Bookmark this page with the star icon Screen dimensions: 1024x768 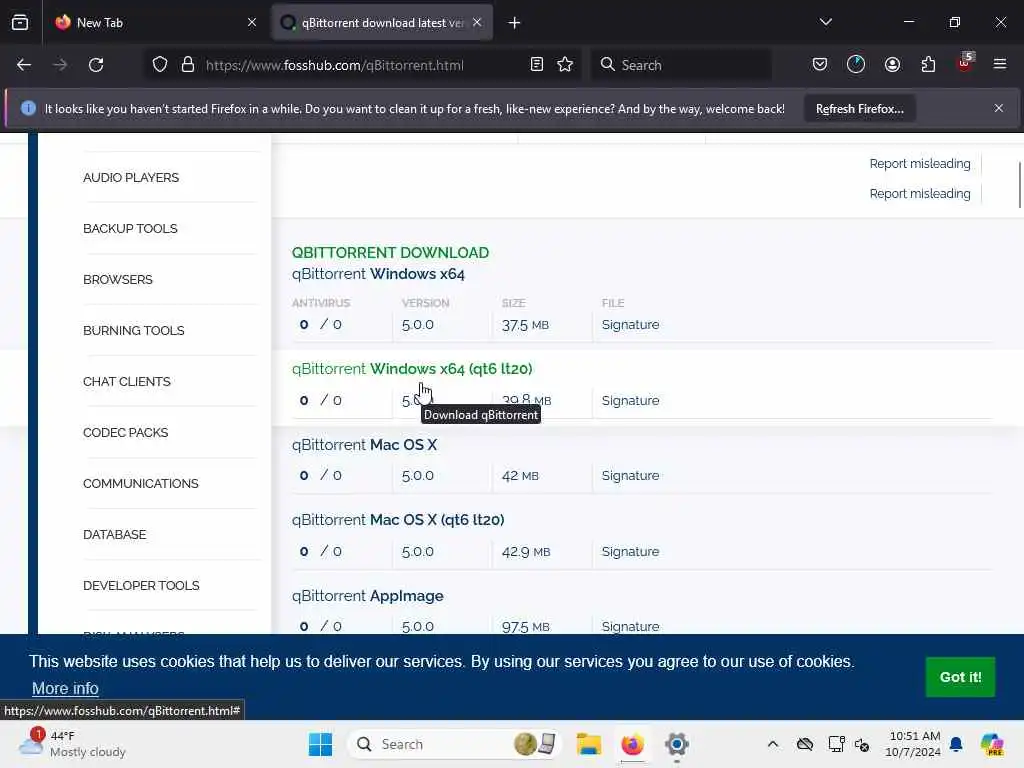click(565, 65)
